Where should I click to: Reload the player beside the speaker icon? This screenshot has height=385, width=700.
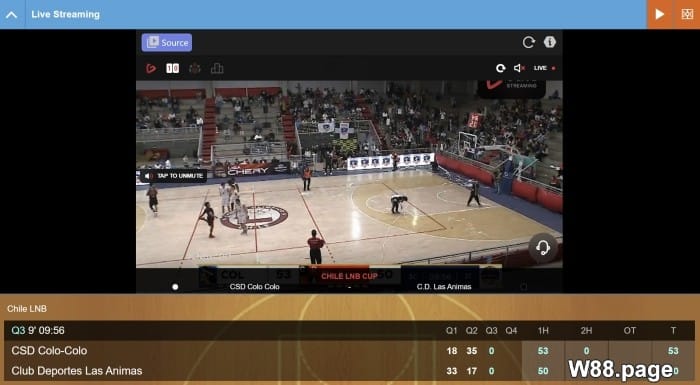500,68
